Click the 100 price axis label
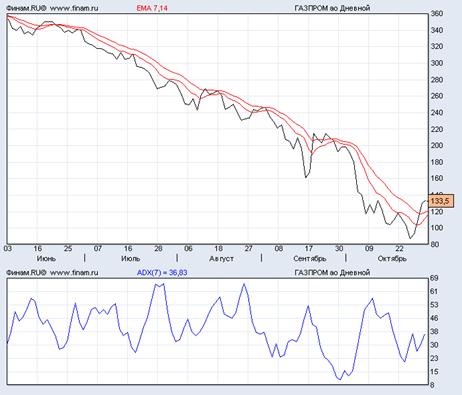Viewport: 462px width, 395px height. point(437,228)
